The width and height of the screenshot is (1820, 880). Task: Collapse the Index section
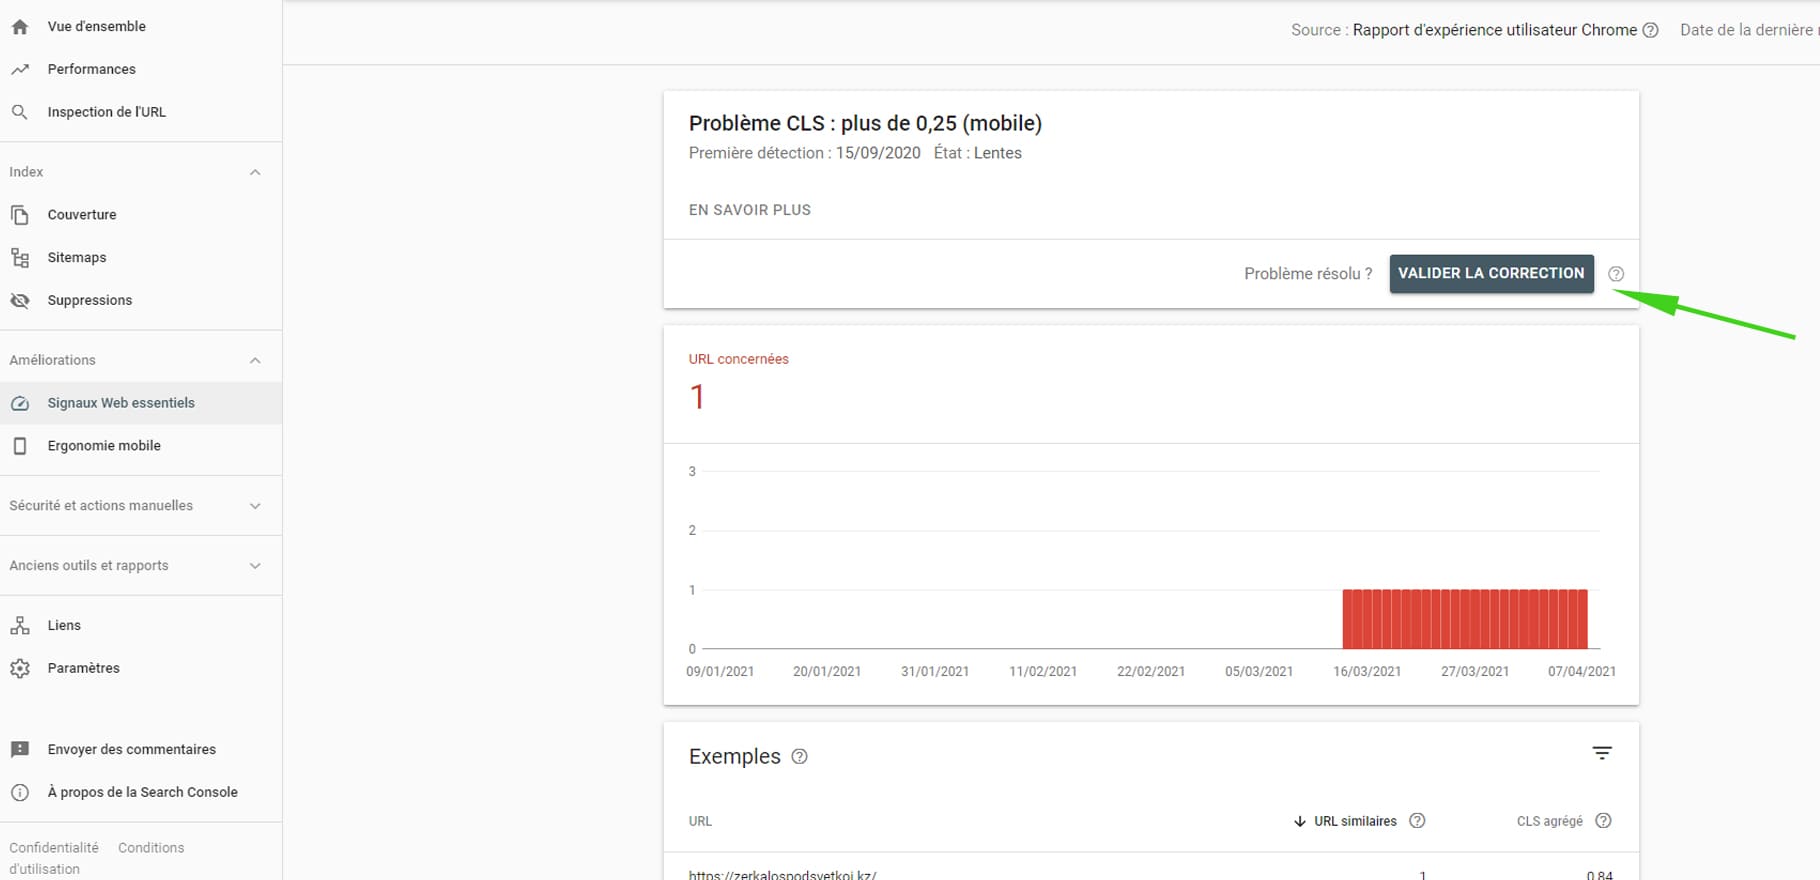tap(255, 172)
